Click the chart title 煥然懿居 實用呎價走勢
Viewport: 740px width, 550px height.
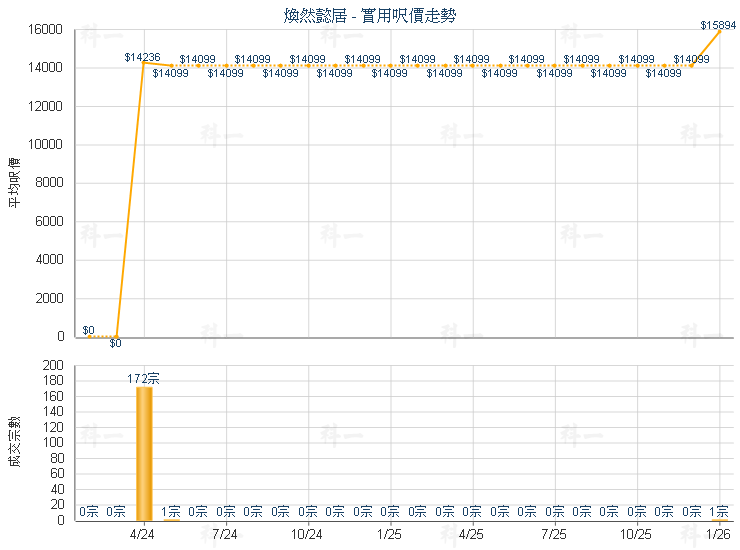point(371,15)
